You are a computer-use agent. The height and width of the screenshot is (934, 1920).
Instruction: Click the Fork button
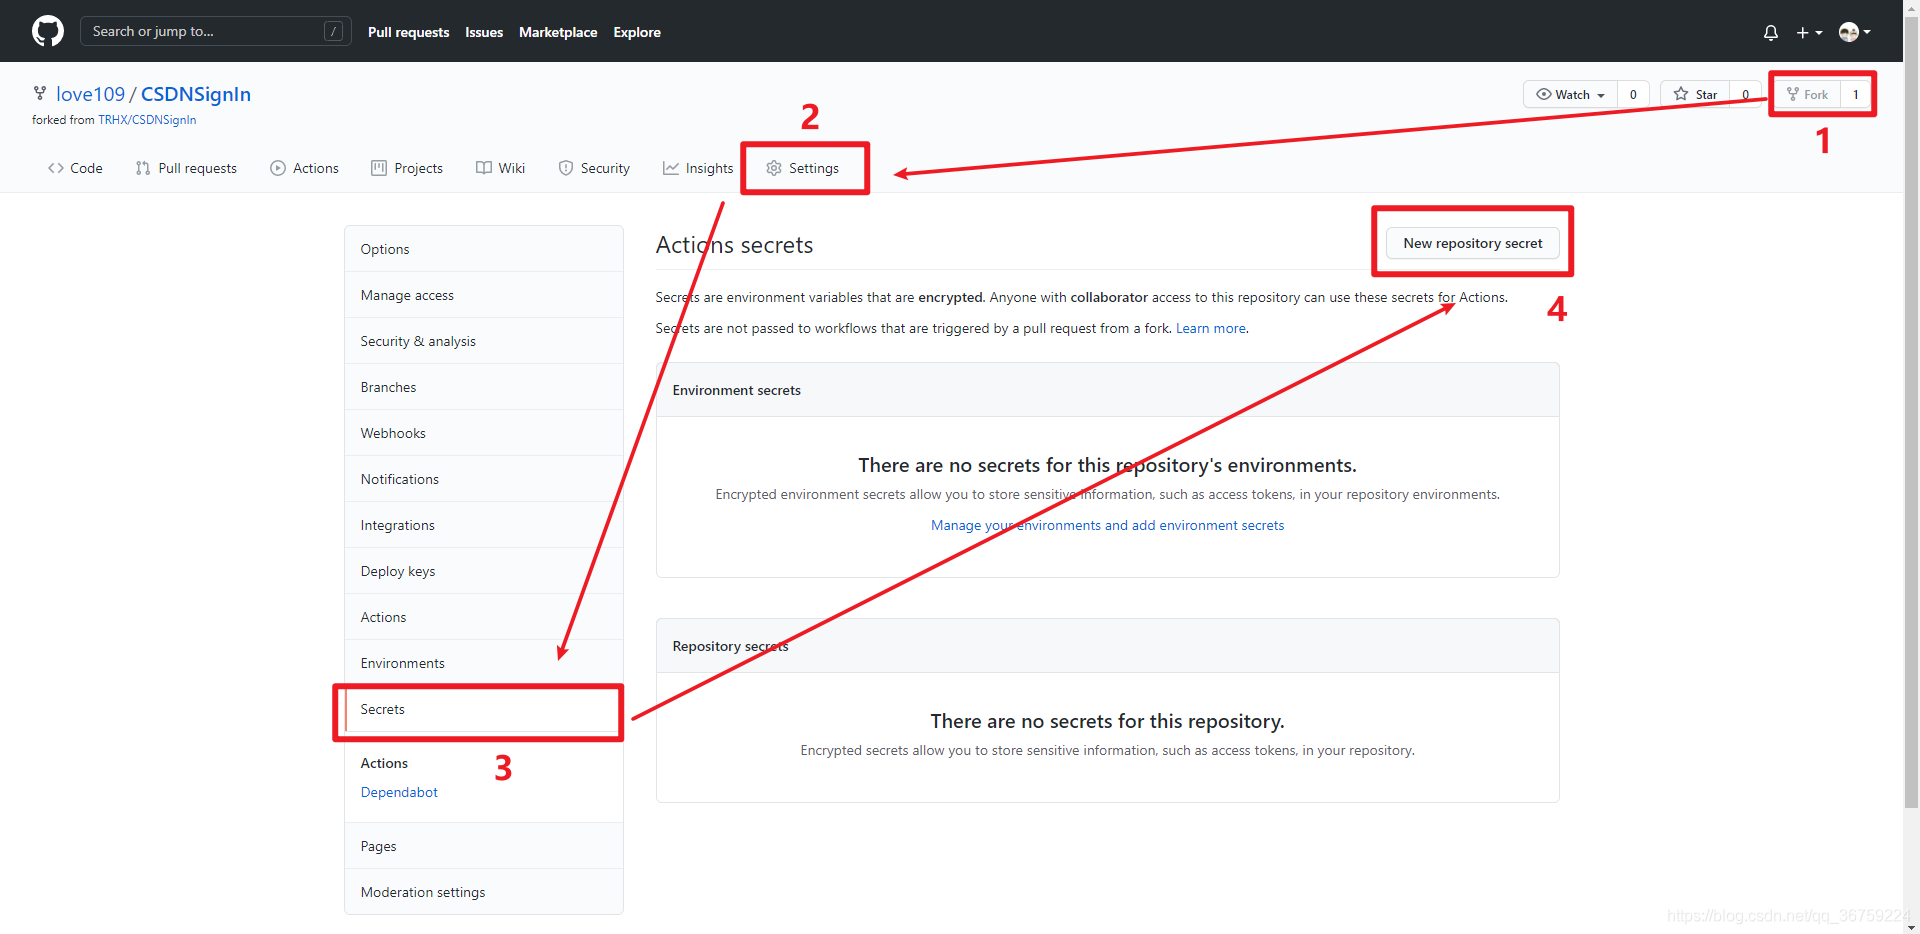1806,94
